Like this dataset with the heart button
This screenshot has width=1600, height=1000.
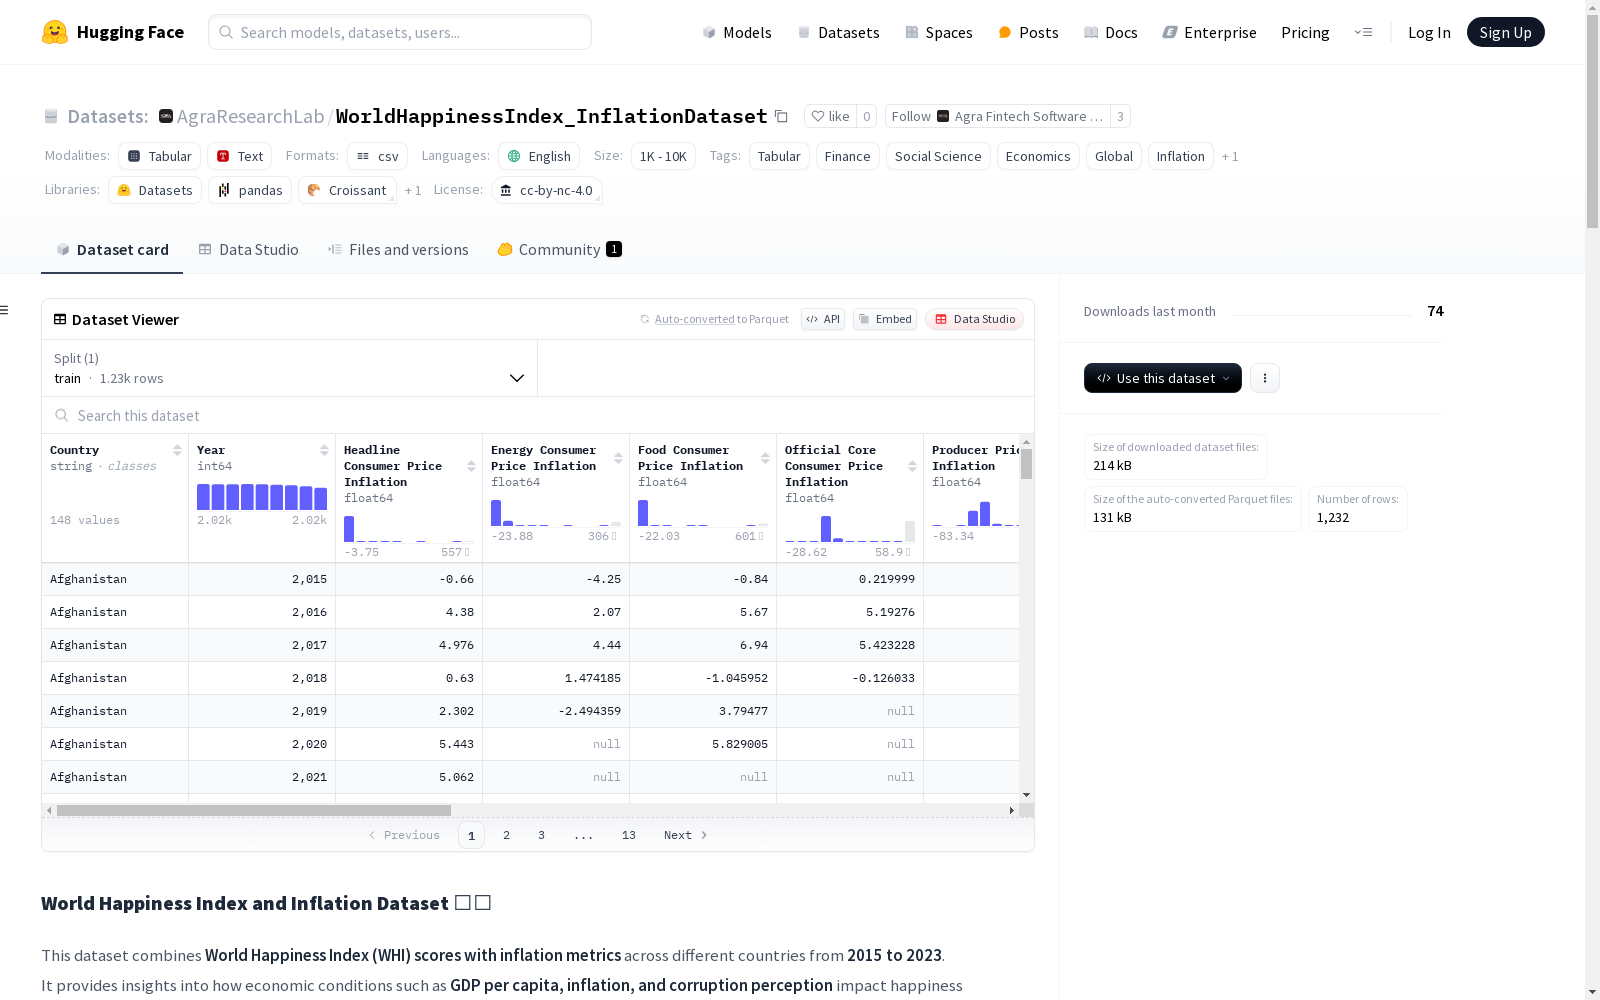830,117
